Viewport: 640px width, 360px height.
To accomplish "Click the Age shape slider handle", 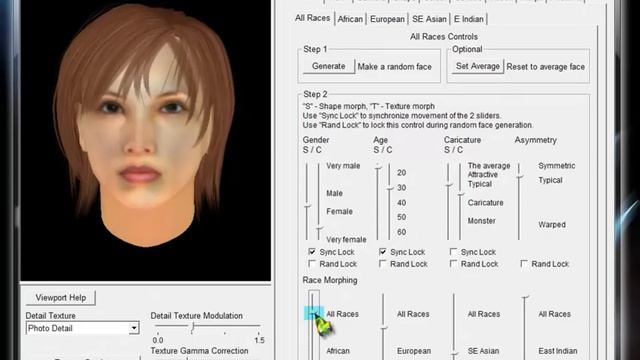I will (378, 167).
